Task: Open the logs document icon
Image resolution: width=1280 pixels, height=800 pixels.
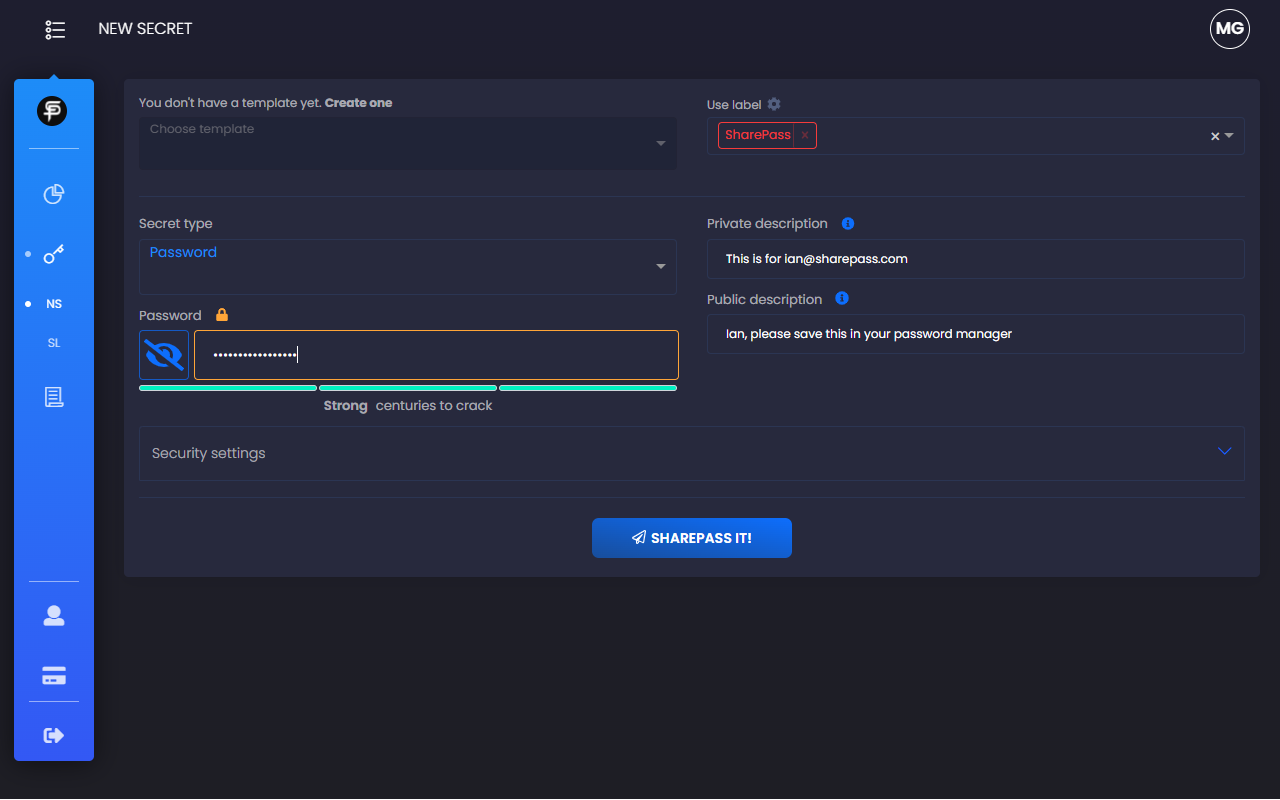Action: [x=54, y=398]
